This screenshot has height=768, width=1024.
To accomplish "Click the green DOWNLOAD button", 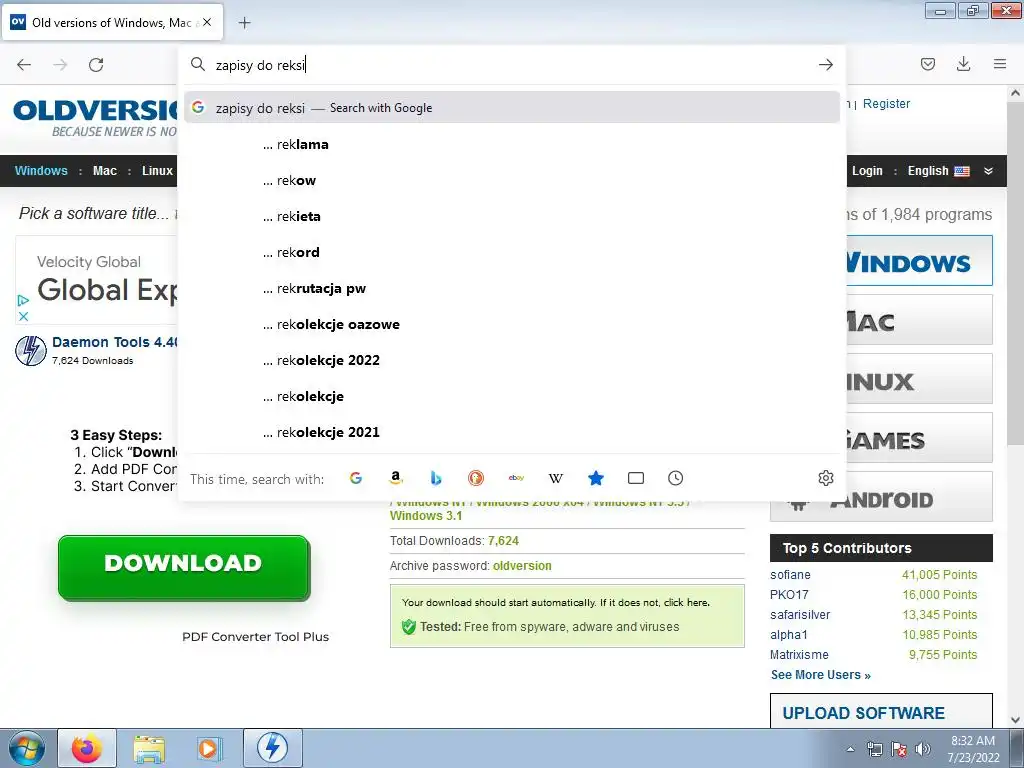I will click(x=184, y=568).
